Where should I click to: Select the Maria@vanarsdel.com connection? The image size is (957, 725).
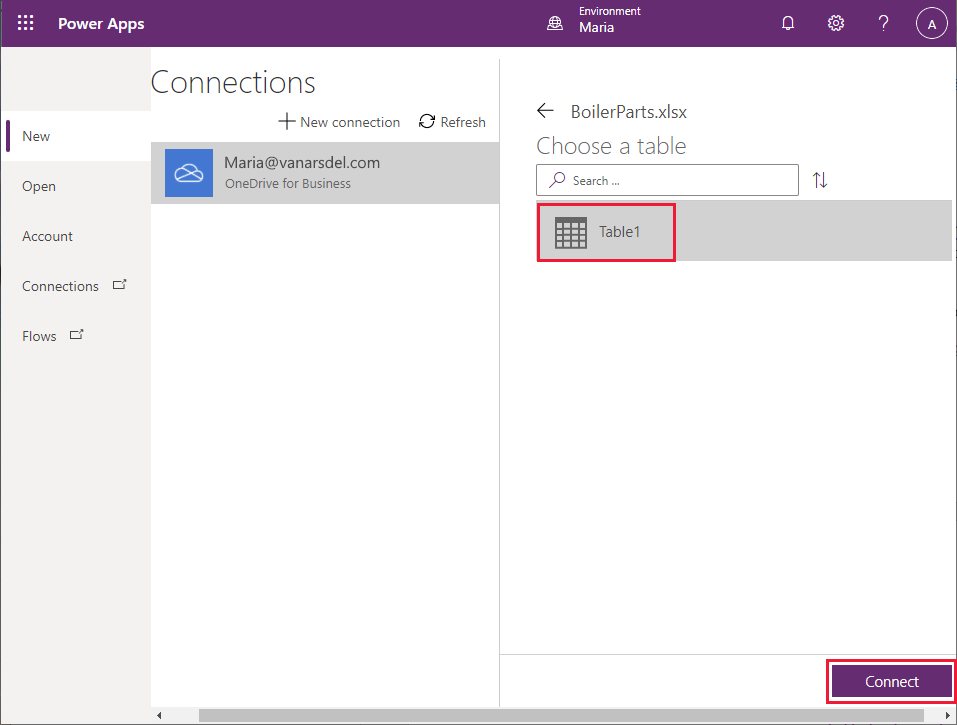(x=300, y=172)
